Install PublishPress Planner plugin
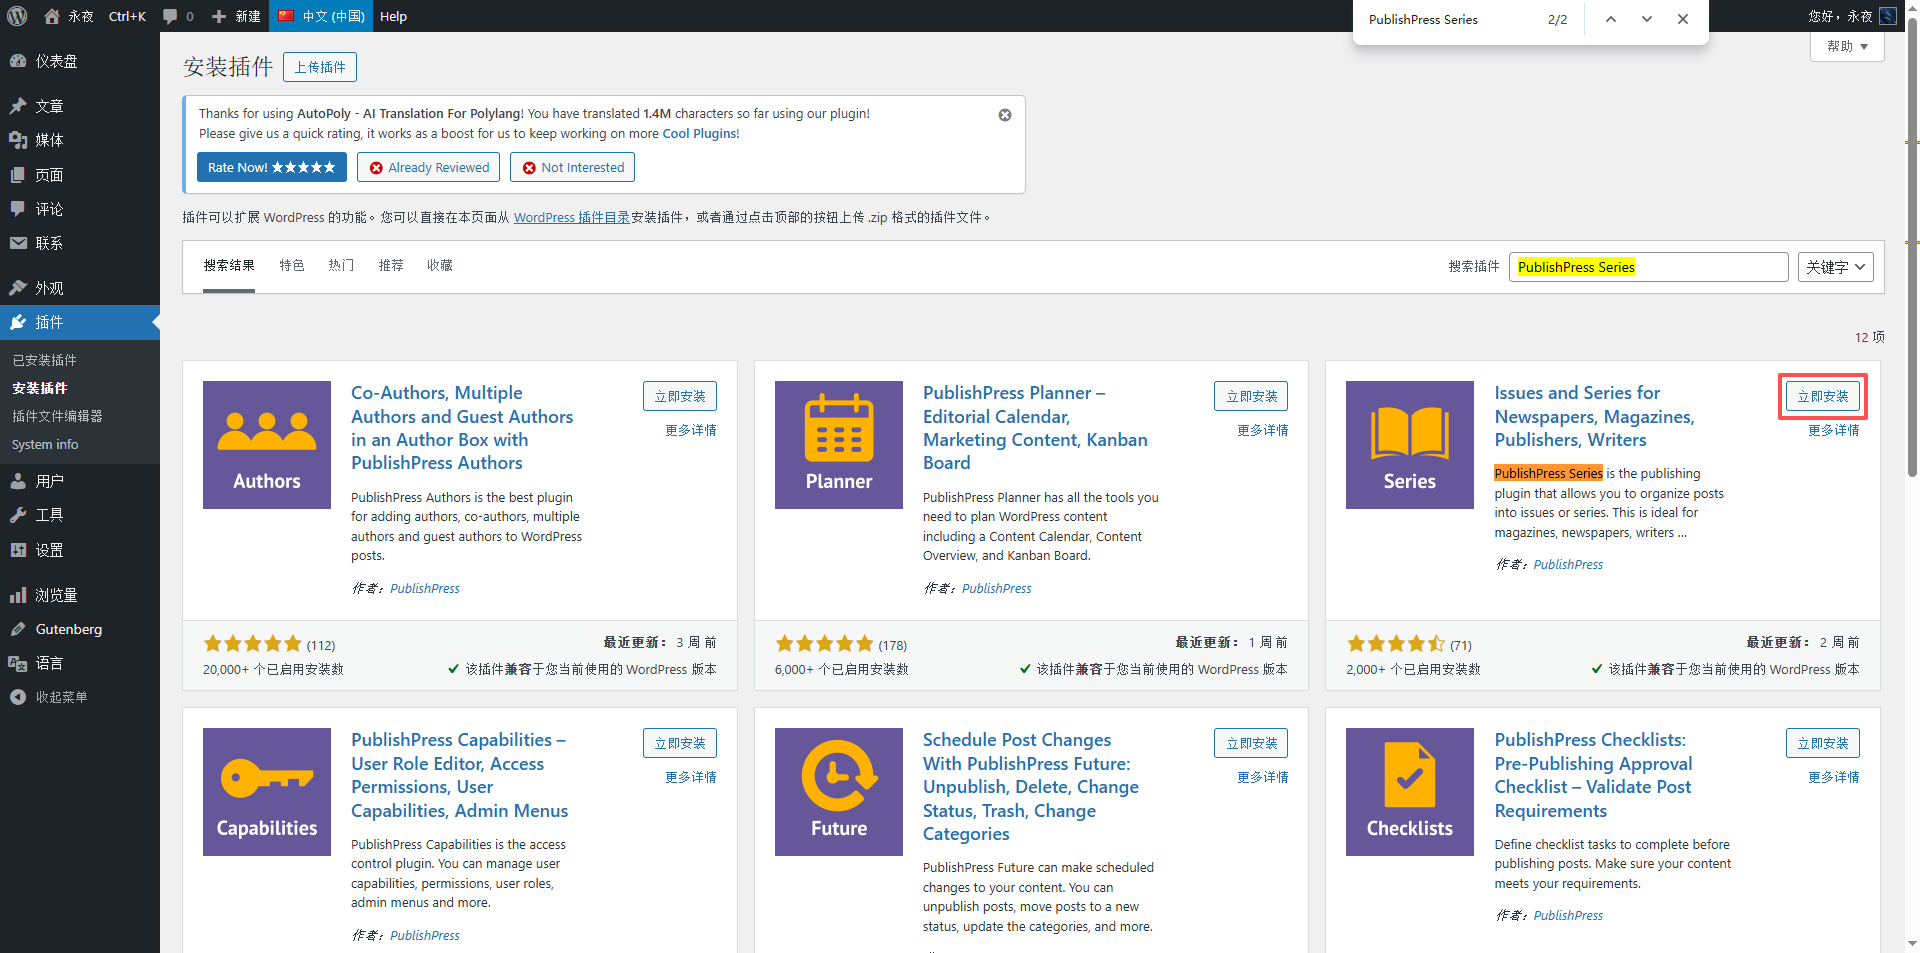 (x=1251, y=396)
